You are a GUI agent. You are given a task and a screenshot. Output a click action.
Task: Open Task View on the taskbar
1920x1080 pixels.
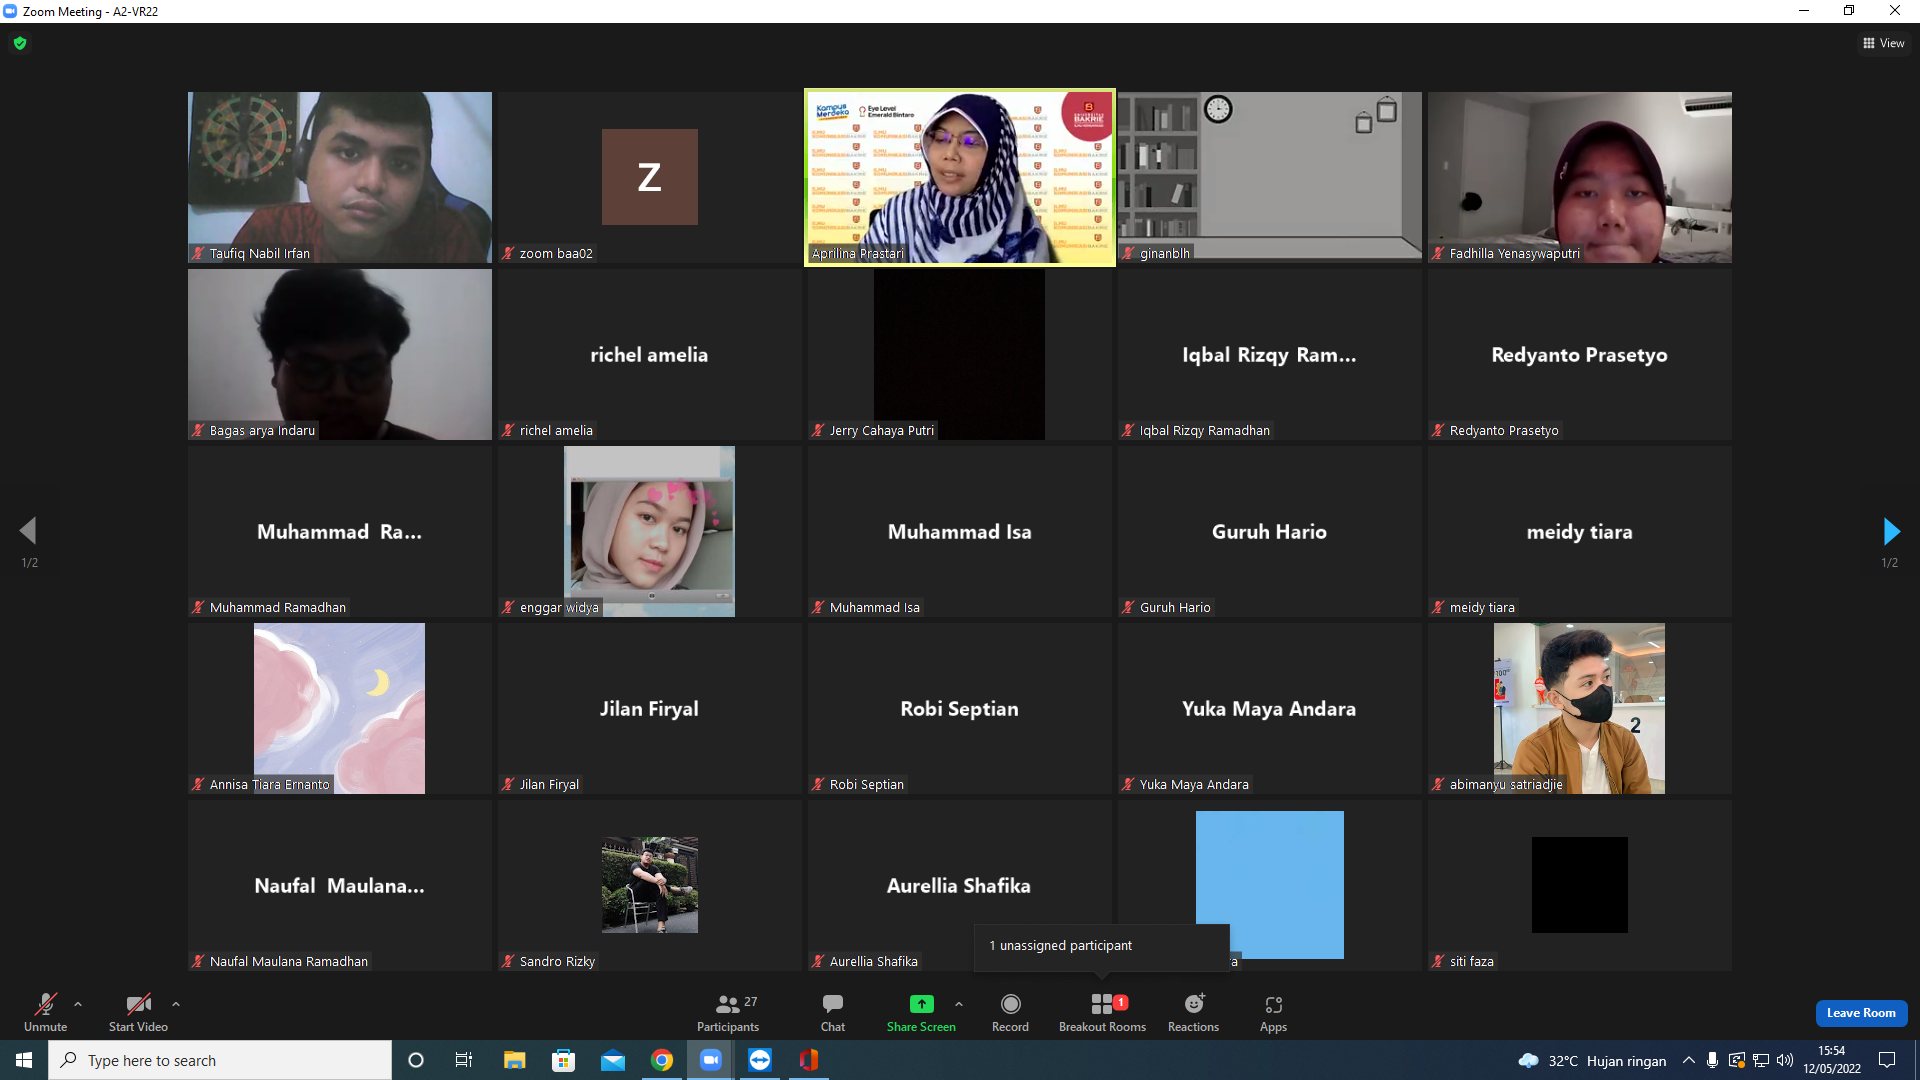tap(464, 1060)
